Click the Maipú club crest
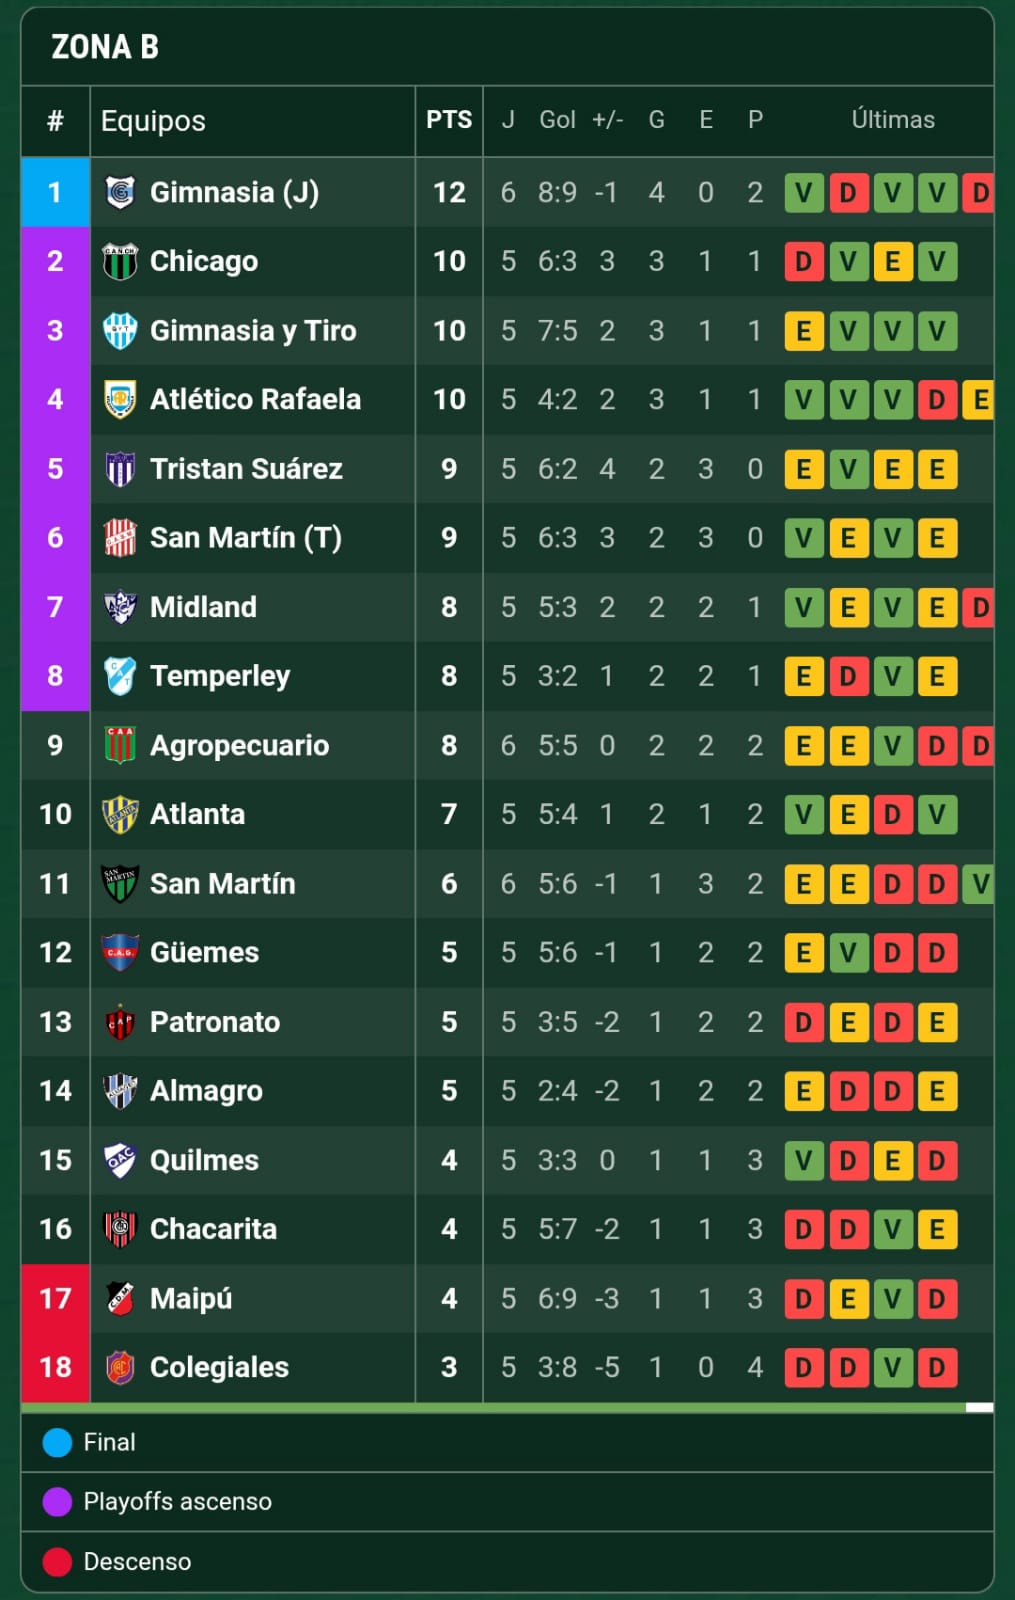This screenshot has width=1015, height=1600. [x=120, y=1298]
